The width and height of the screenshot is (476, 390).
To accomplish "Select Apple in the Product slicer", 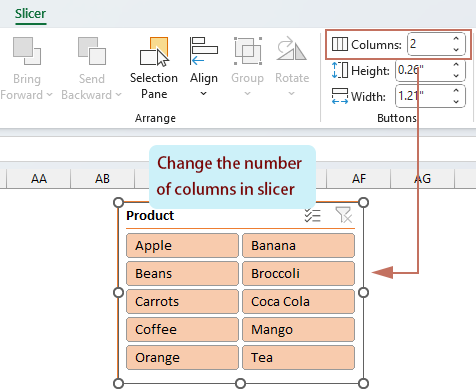I will (x=182, y=246).
